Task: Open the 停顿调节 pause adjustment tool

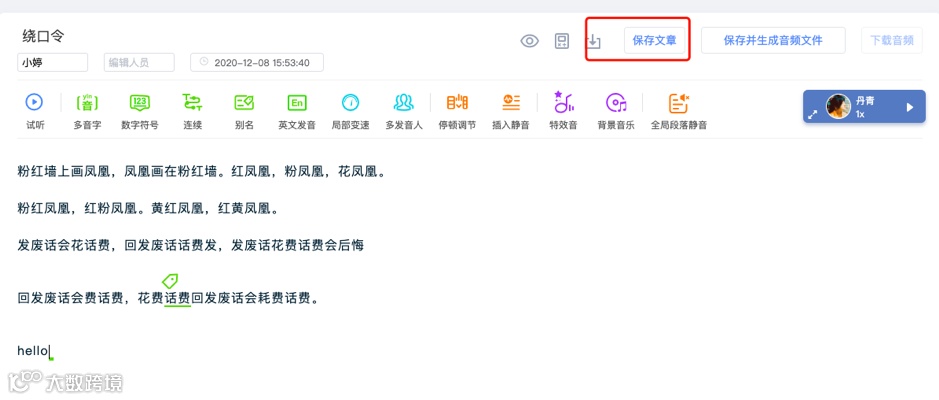Action: point(458,102)
